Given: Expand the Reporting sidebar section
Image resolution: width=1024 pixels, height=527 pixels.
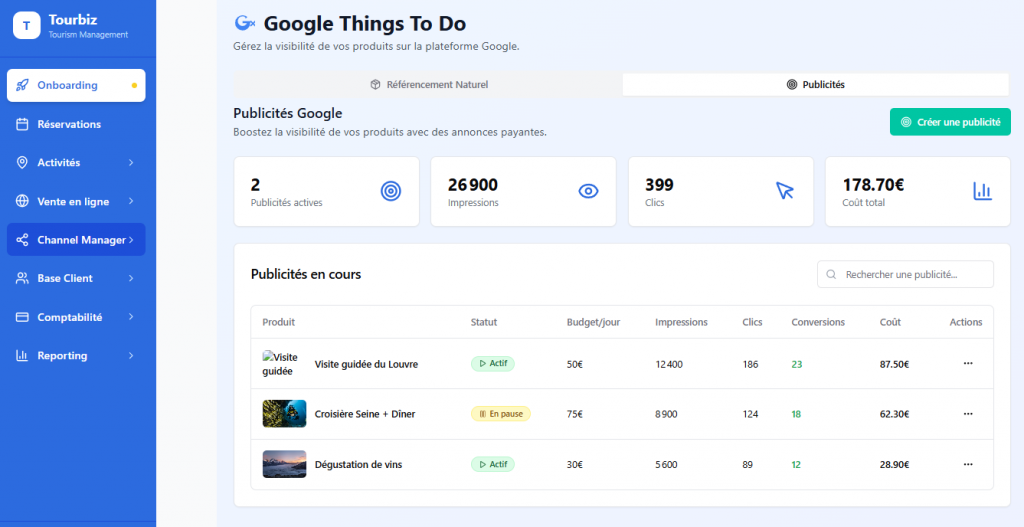Looking at the screenshot, I should coord(76,355).
